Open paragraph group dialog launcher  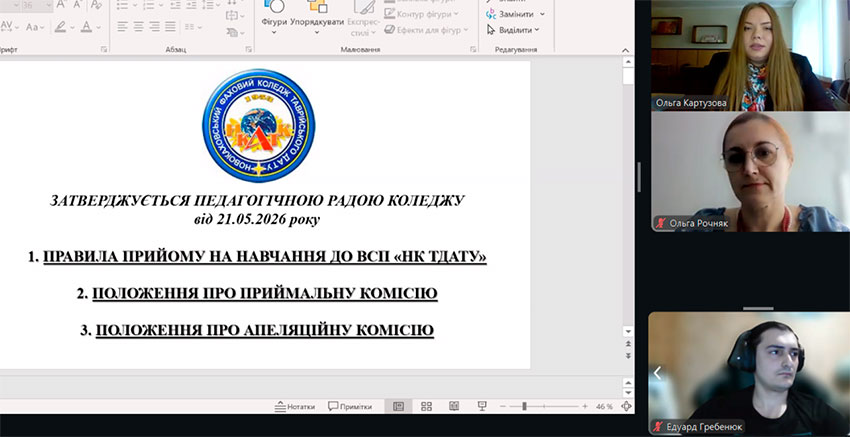click(248, 49)
